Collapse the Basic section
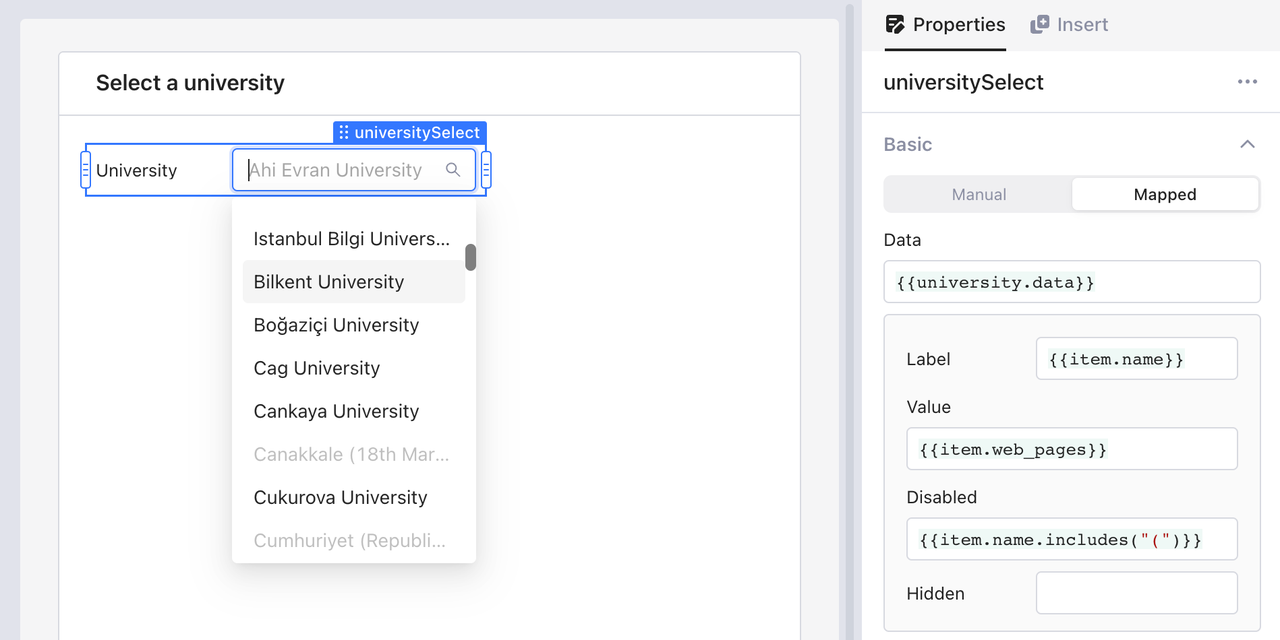The image size is (1280, 640). pyautogui.click(x=1247, y=145)
